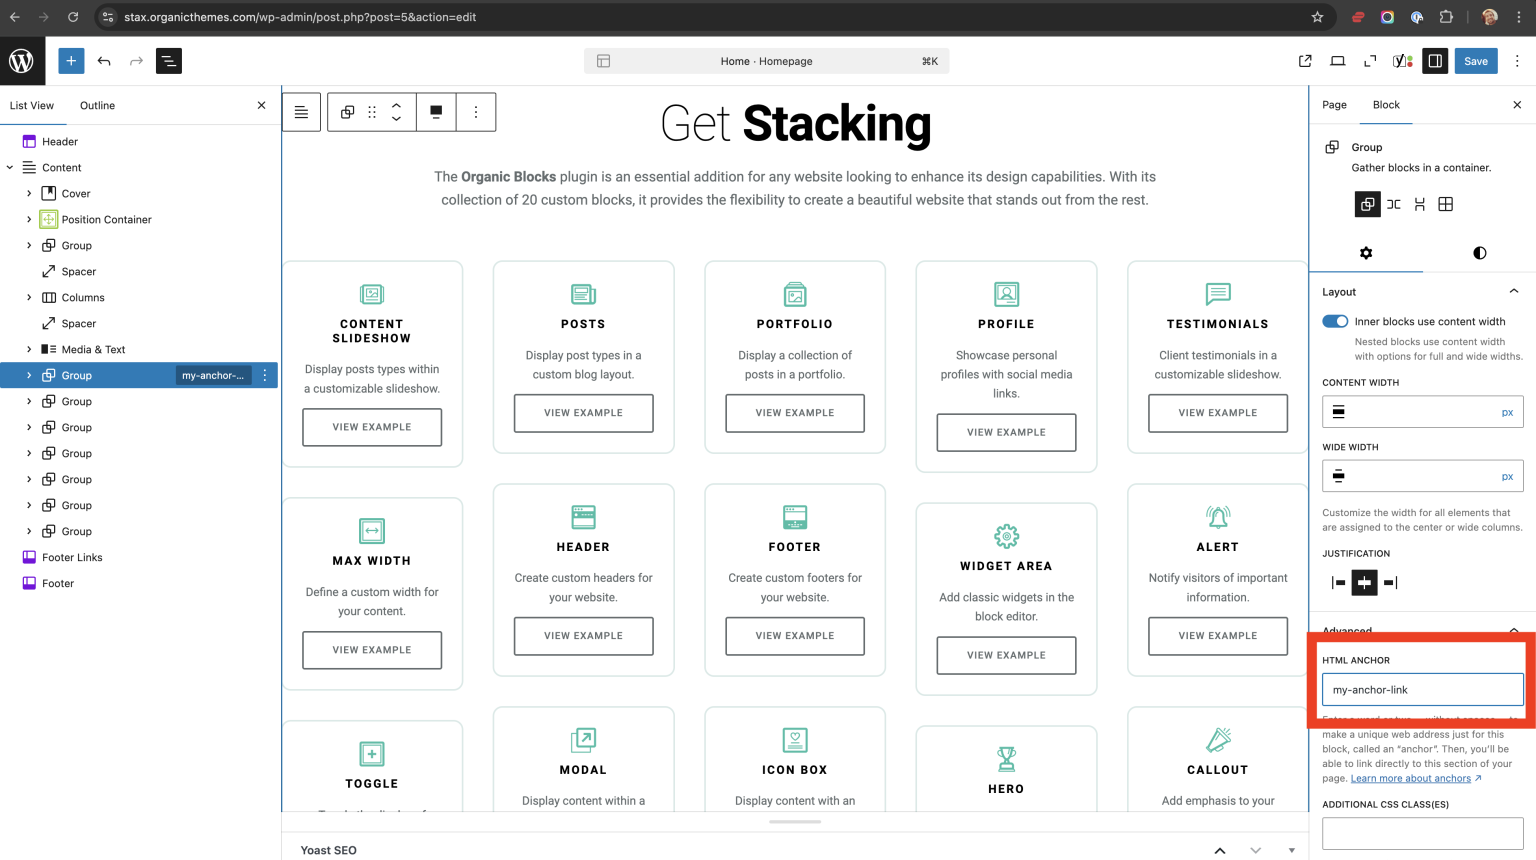Toggle the Document Overview list icon
1536x860 pixels.
169,61
